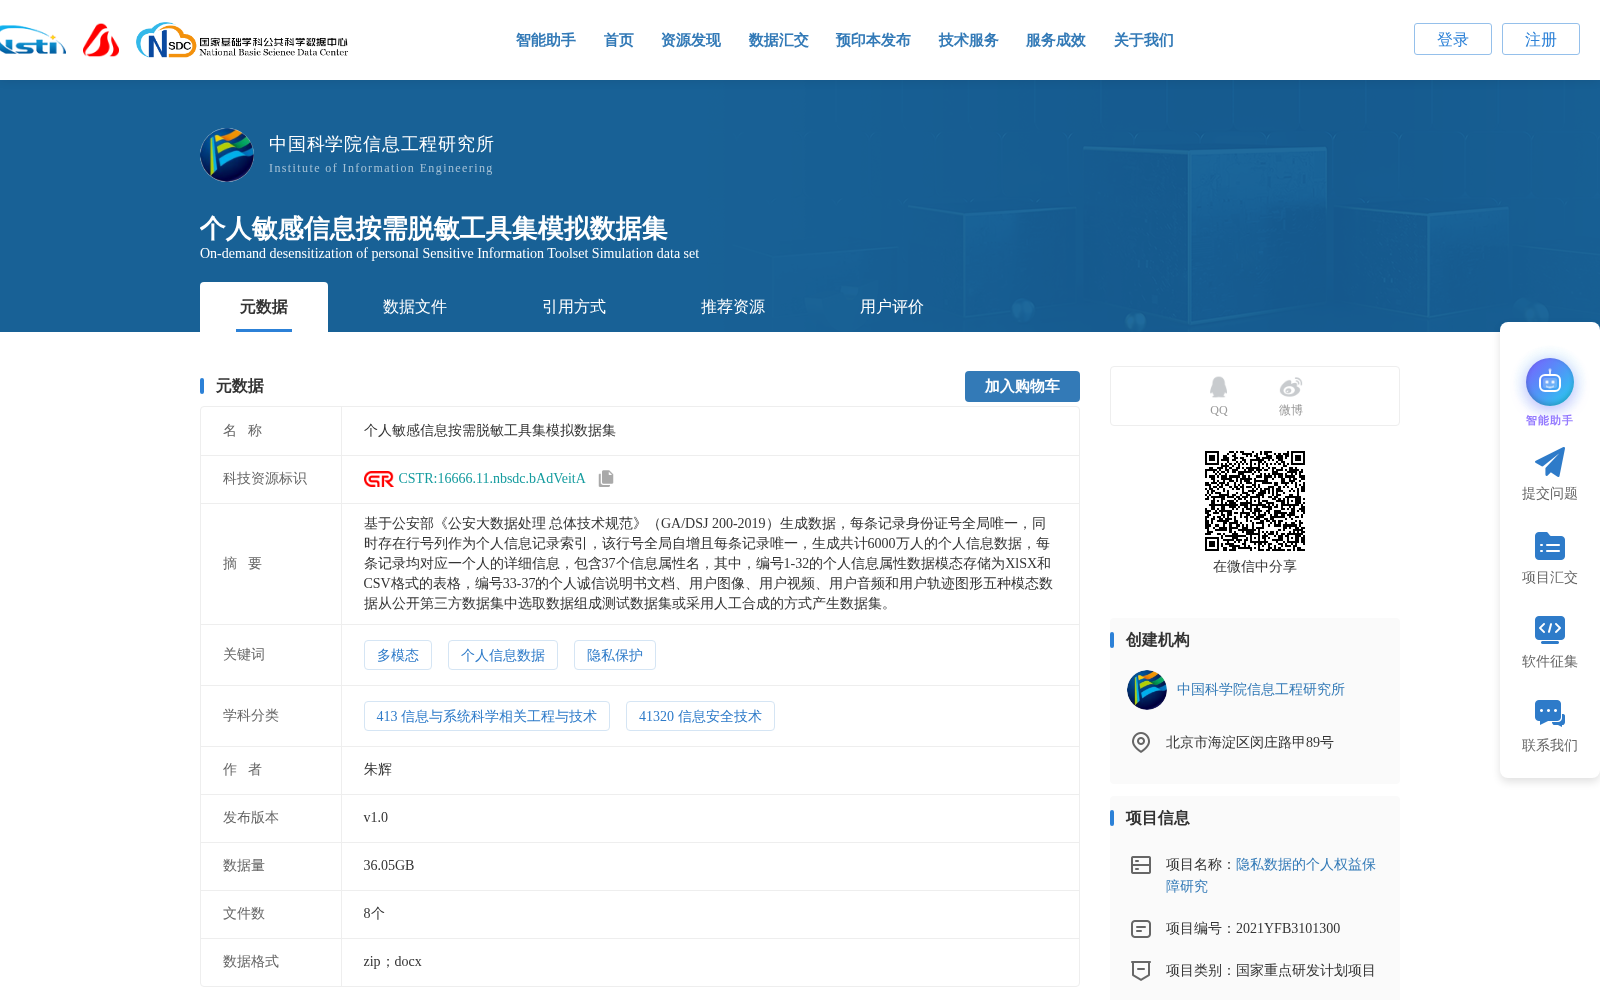The image size is (1600, 1000).
Task: Click the NSTL logo in header
Action: [32, 41]
